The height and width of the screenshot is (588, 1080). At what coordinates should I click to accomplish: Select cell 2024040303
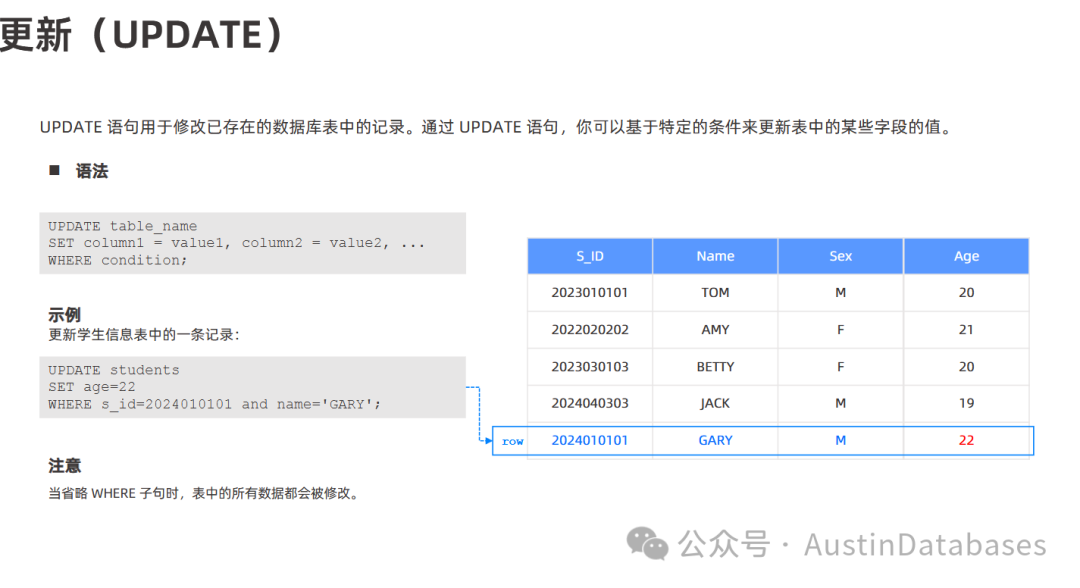pyautogui.click(x=590, y=403)
